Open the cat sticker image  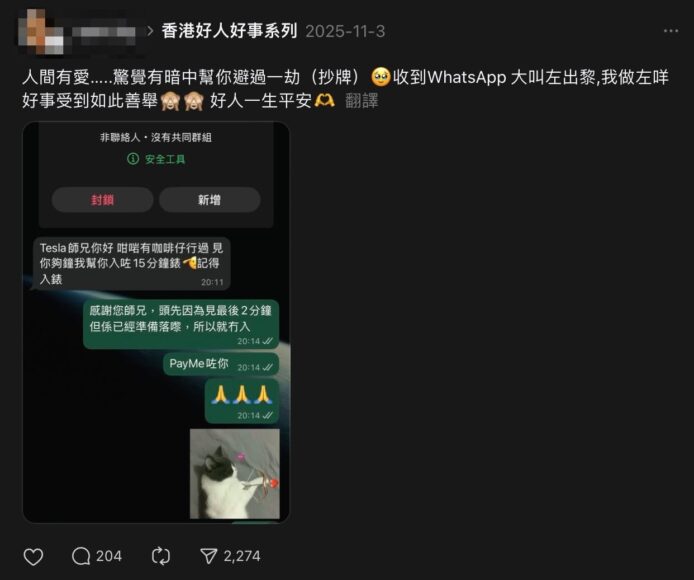(235, 473)
